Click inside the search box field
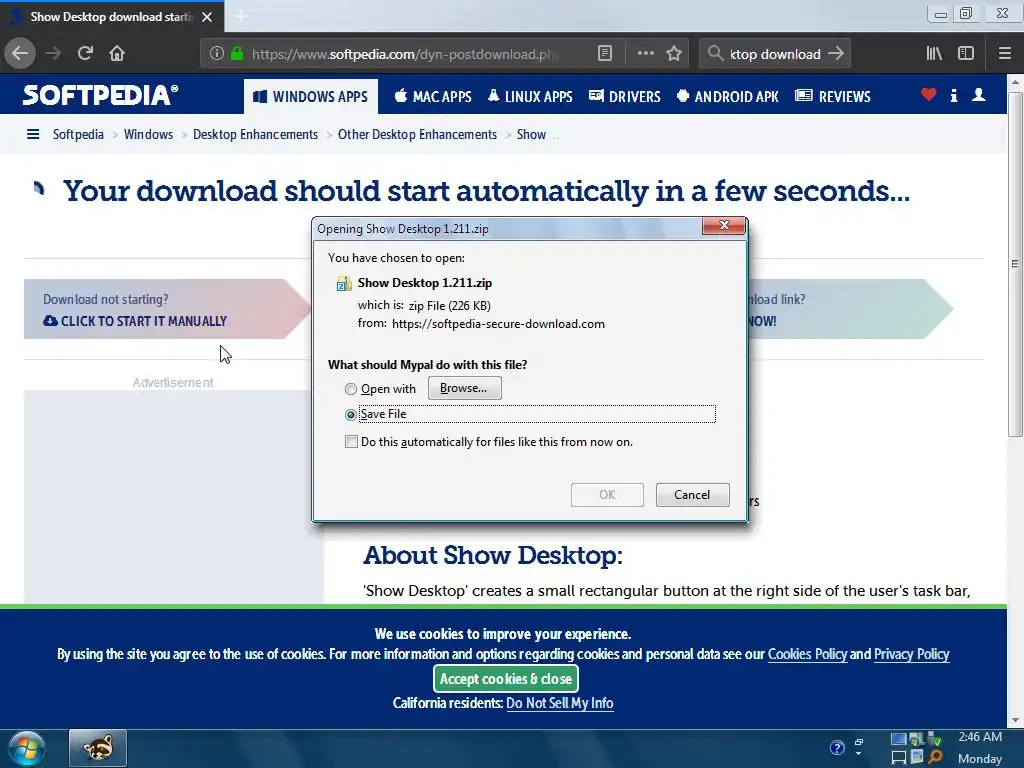The width and height of the screenshot is (1024, 768). (775, 54)
